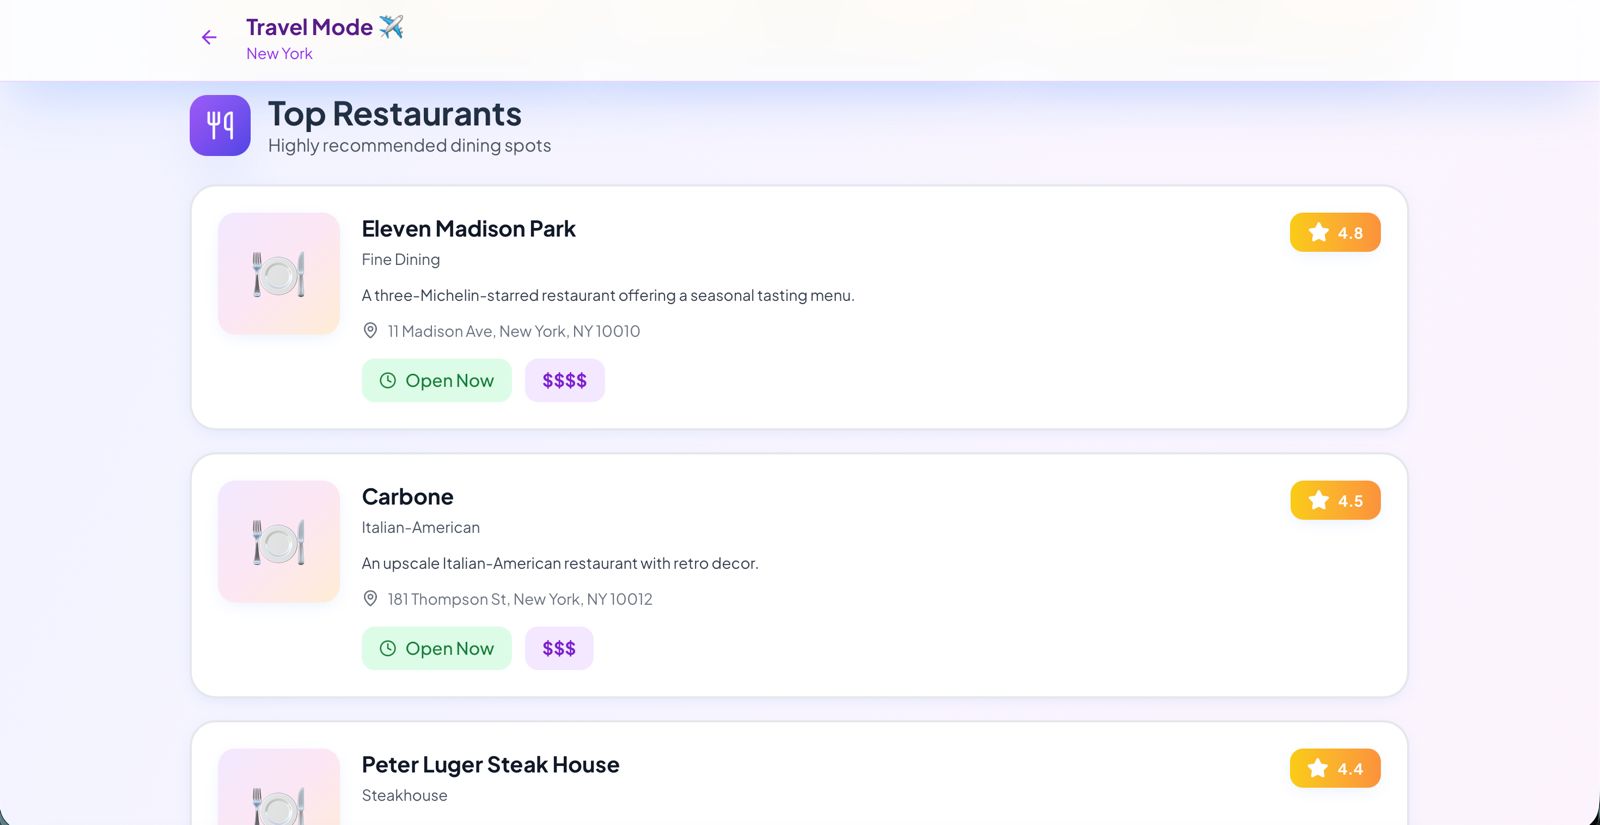The height and width of the screenshot is (825, 1600).
Task: Click the map pin beside 181 Thompson St
Action: tap(370, 598)
